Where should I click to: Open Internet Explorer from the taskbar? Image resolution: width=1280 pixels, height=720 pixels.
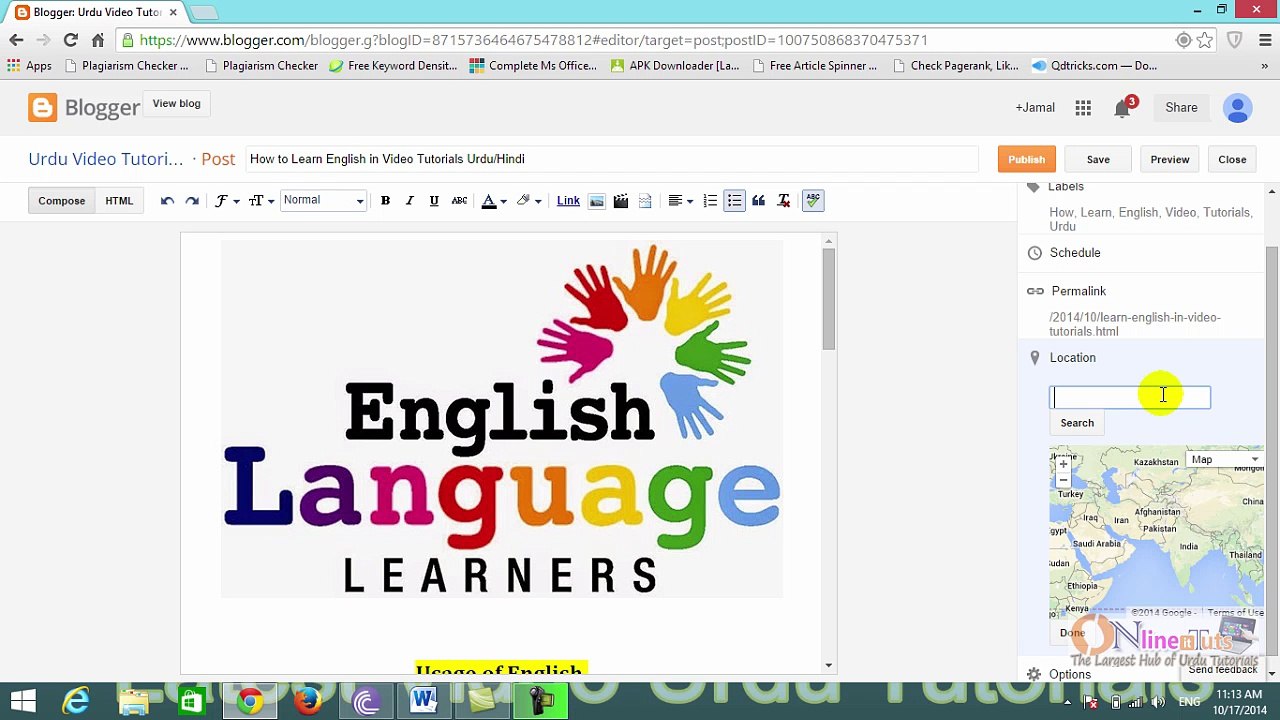[76, 701]
